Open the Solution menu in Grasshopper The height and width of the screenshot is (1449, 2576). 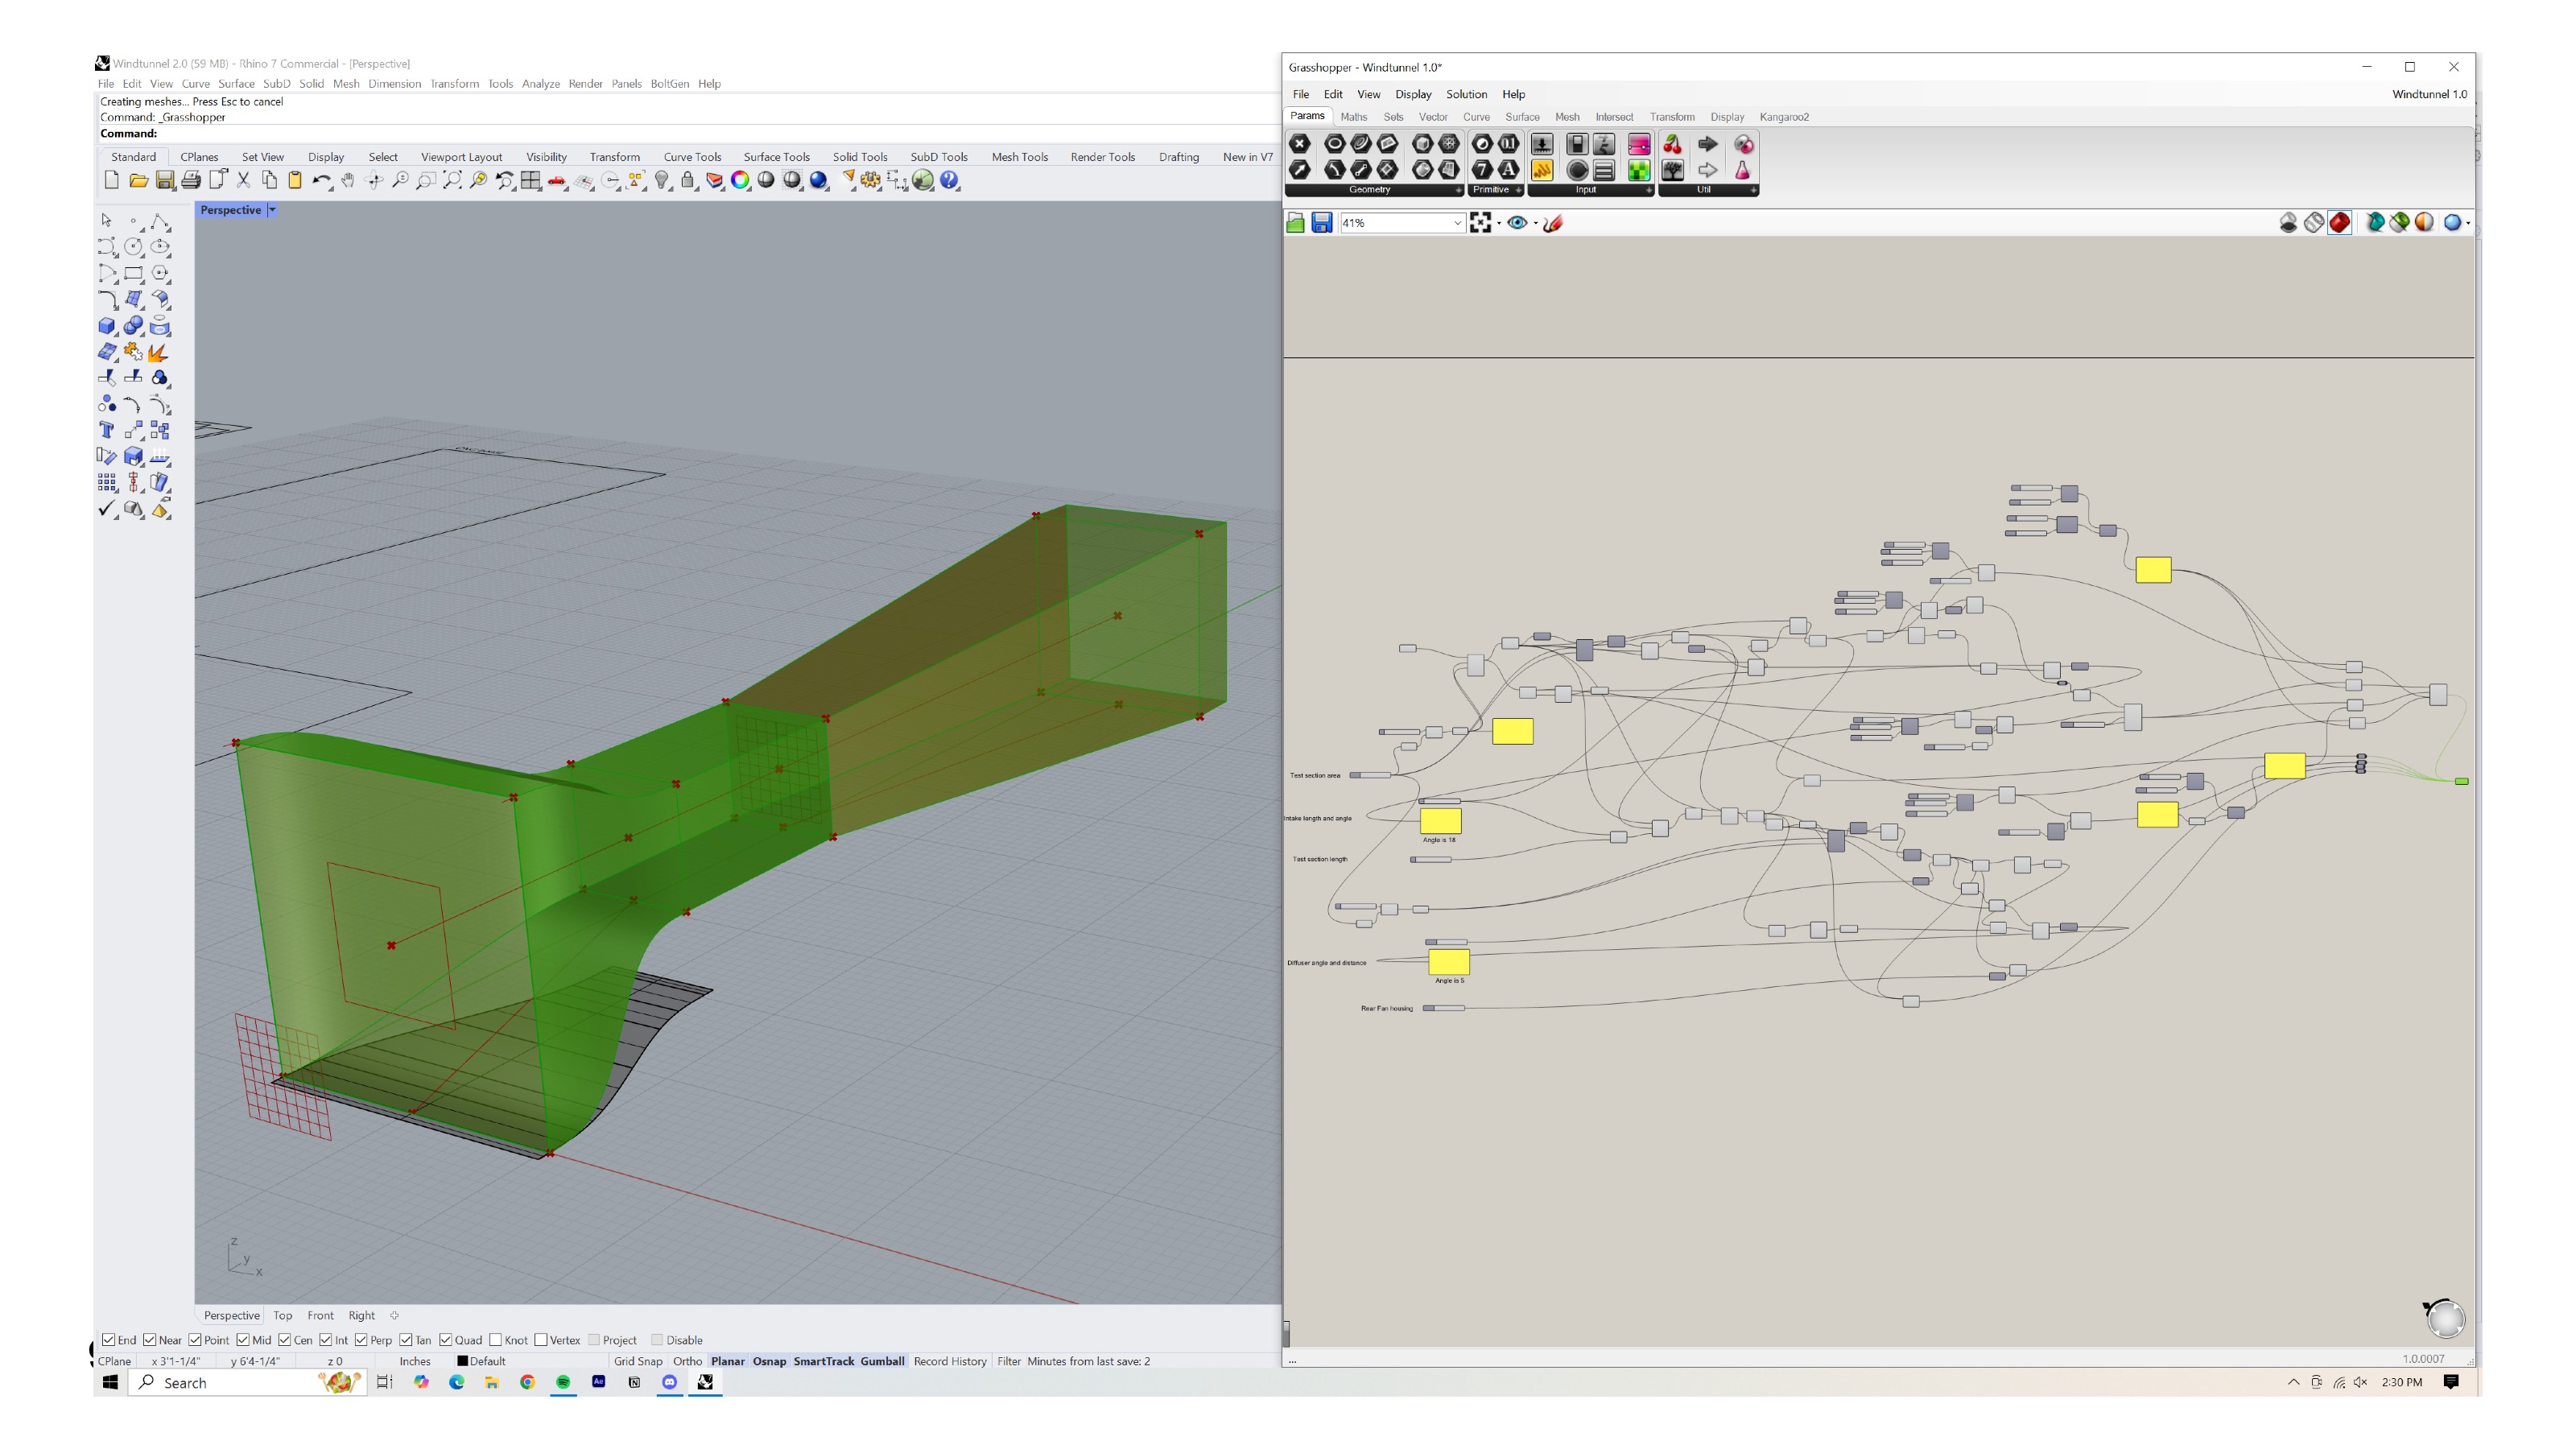coord(1466,94)
